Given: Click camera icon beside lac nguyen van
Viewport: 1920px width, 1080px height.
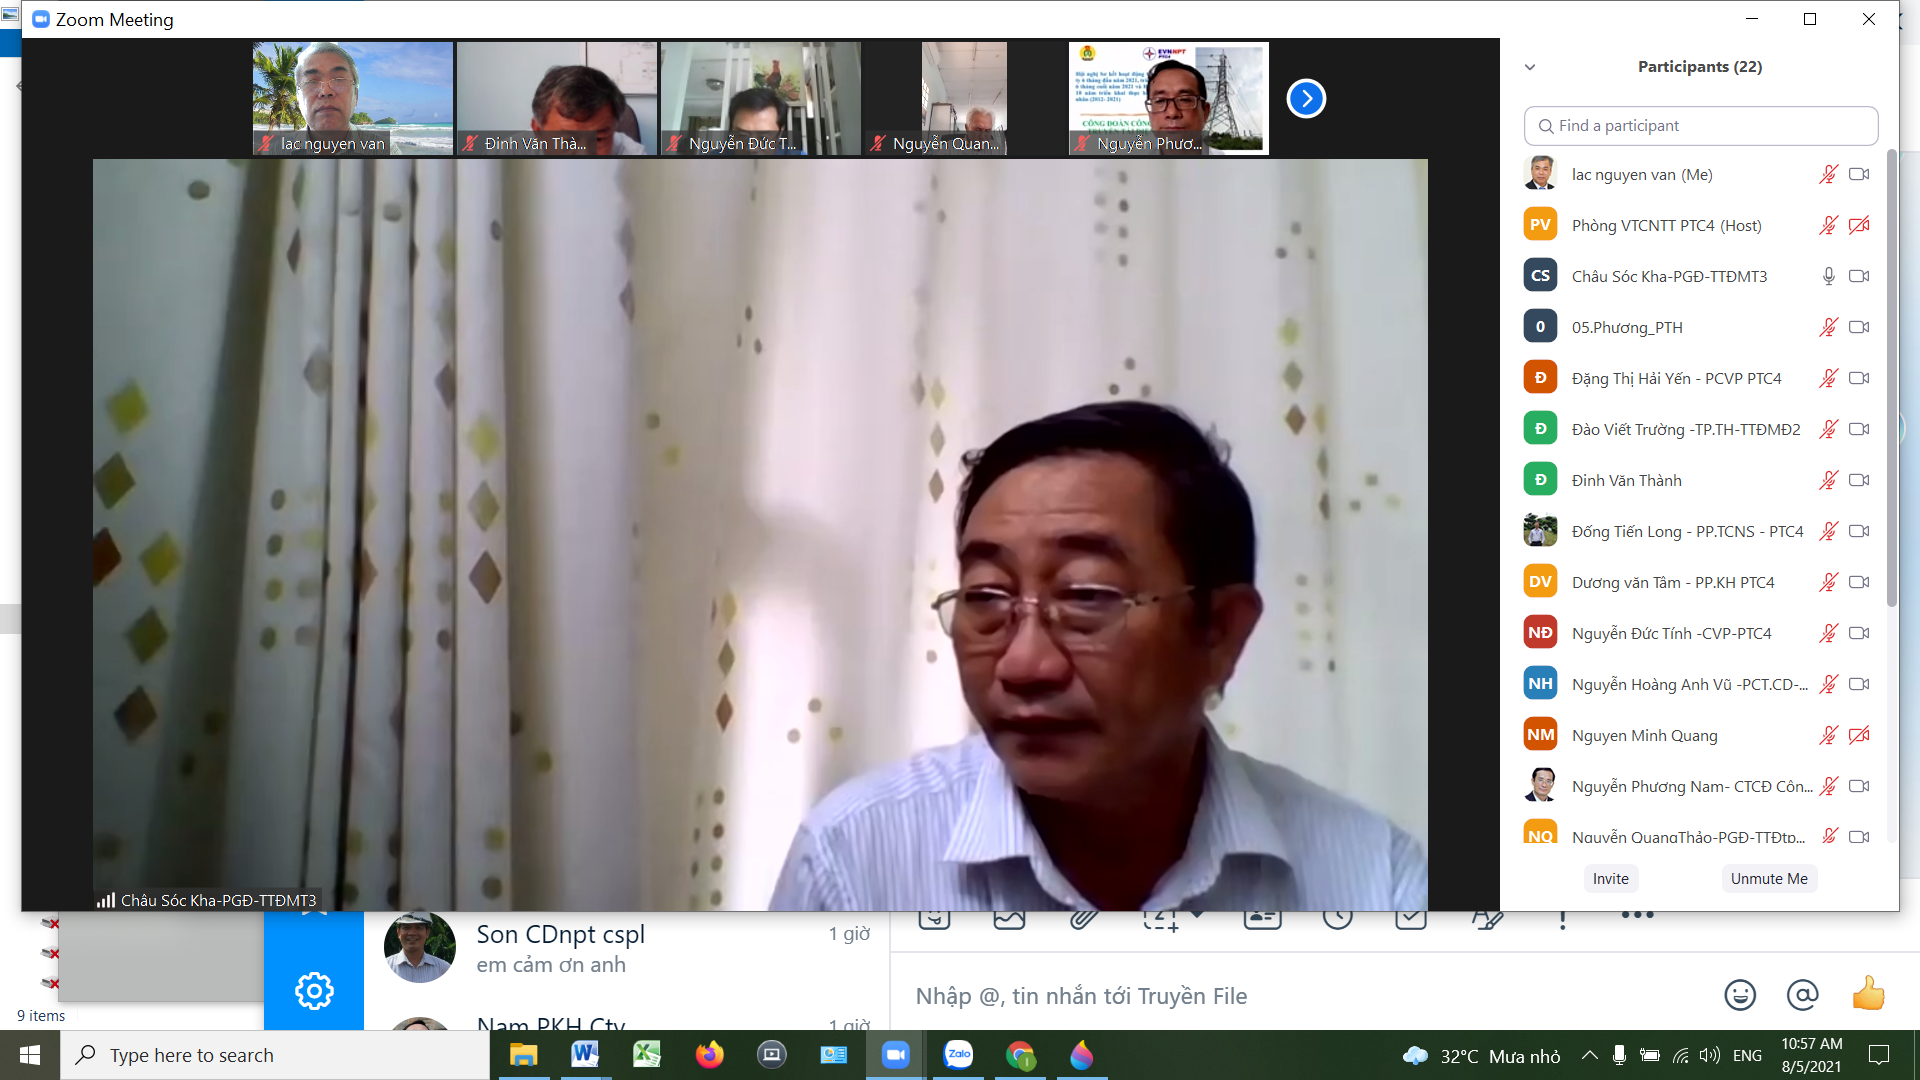Looking at the screenshot, I should [x=1859, y=174].
